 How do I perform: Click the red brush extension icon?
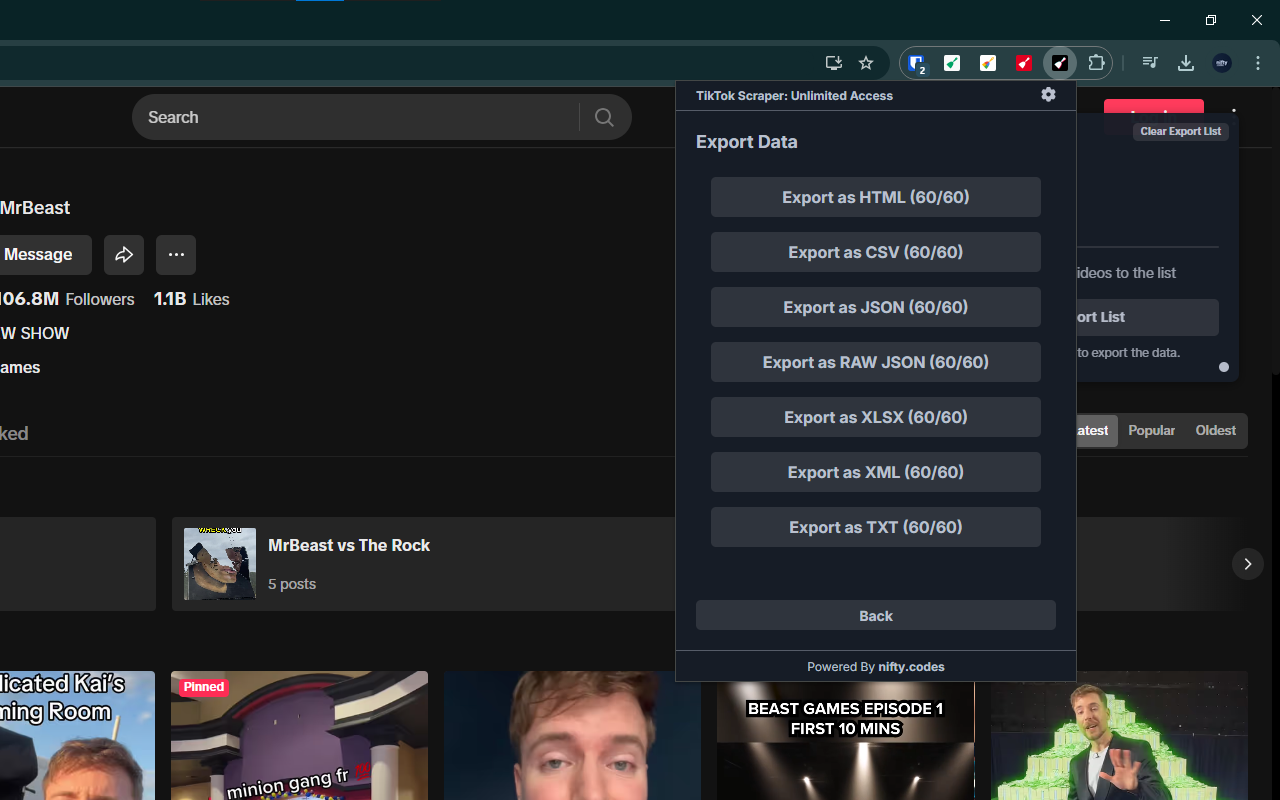[x=1024, y=63]
